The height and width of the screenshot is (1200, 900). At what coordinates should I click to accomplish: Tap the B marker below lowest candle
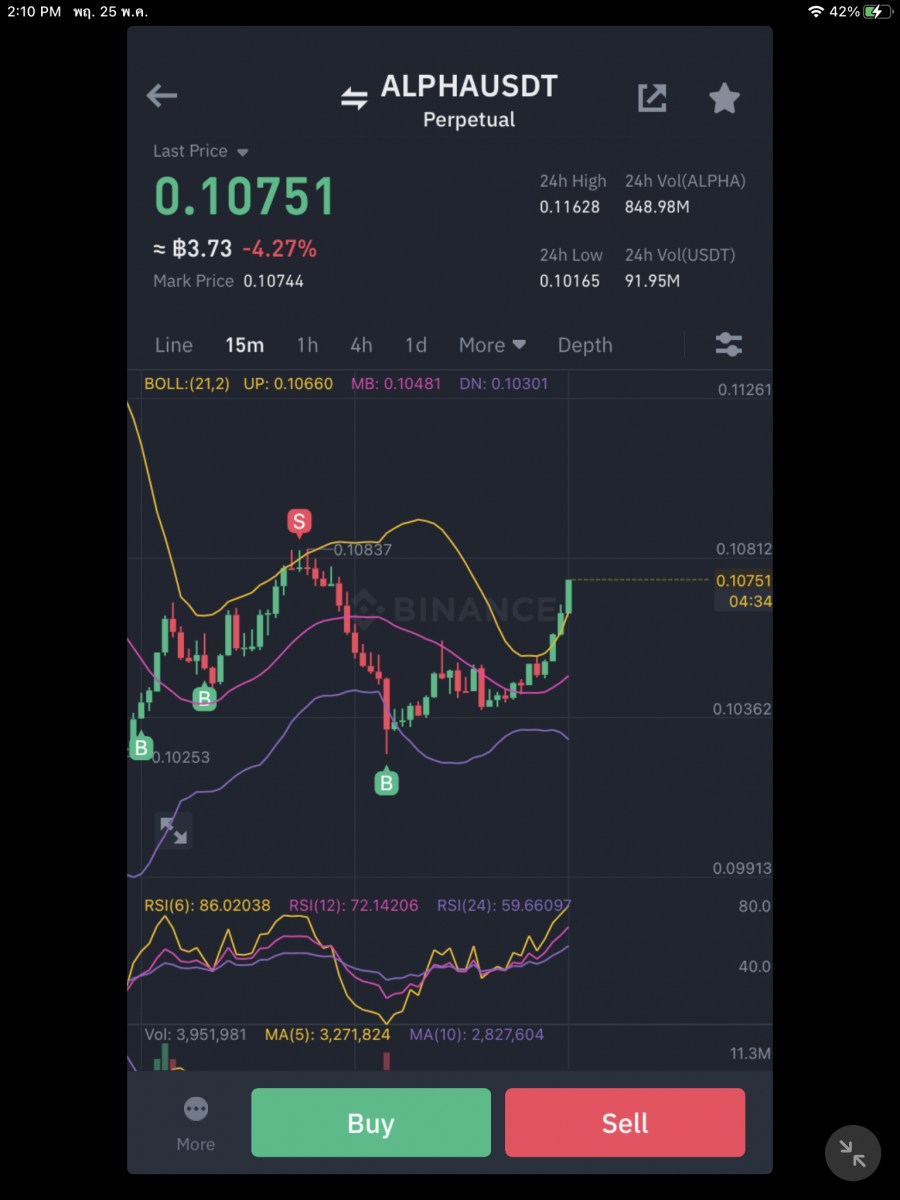(x=386, y=782)
